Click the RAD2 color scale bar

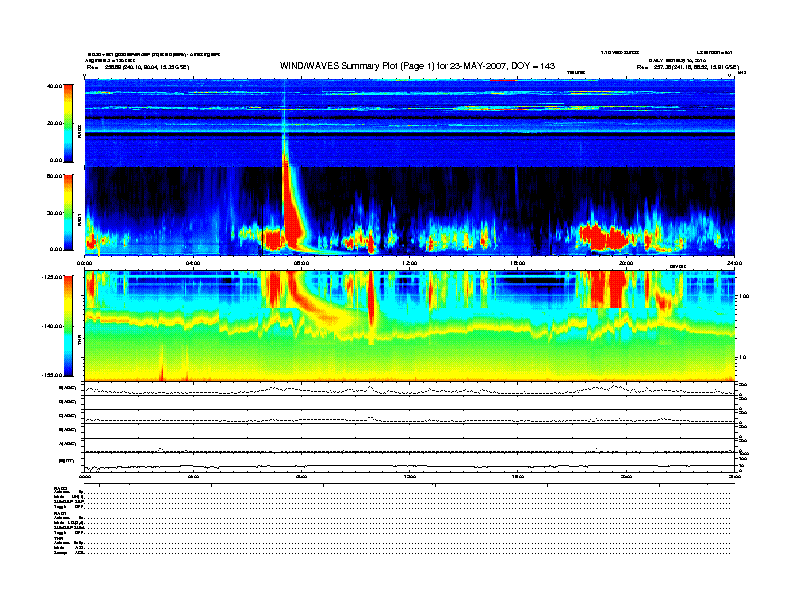pos(68,123)
